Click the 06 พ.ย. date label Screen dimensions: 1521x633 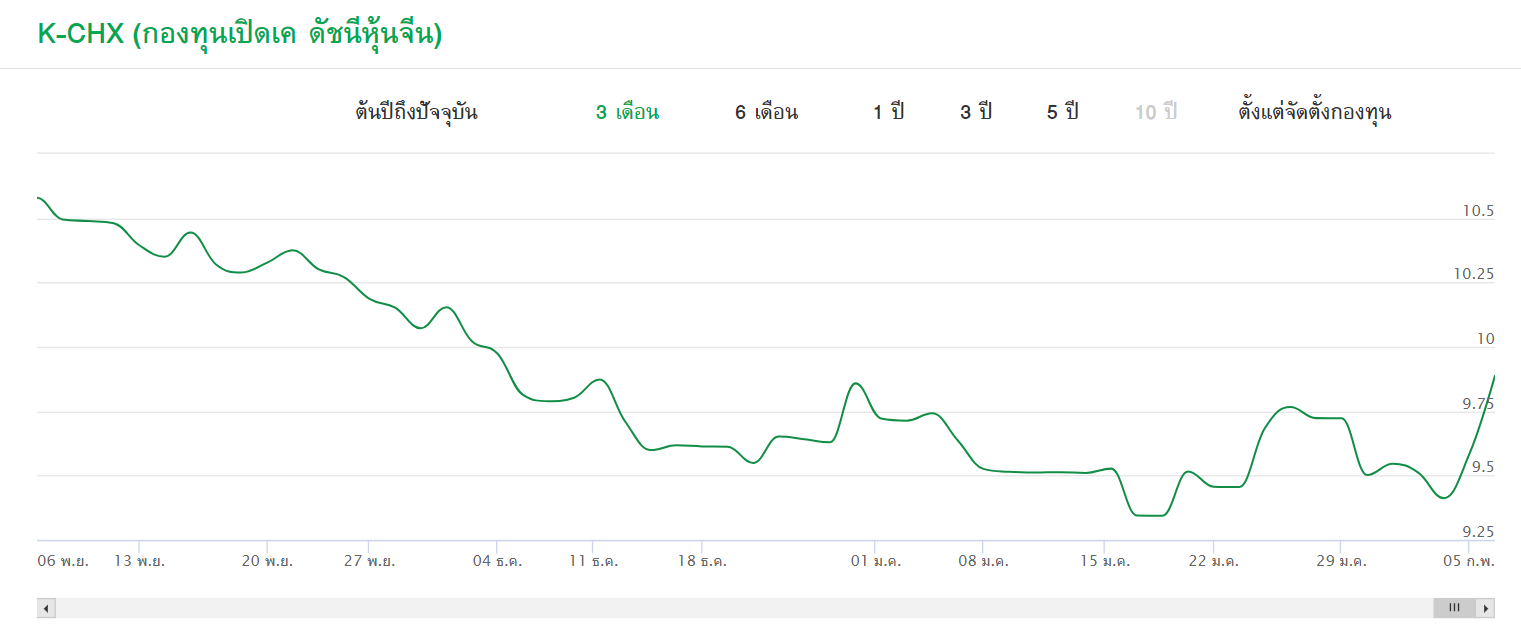[63, 562]
